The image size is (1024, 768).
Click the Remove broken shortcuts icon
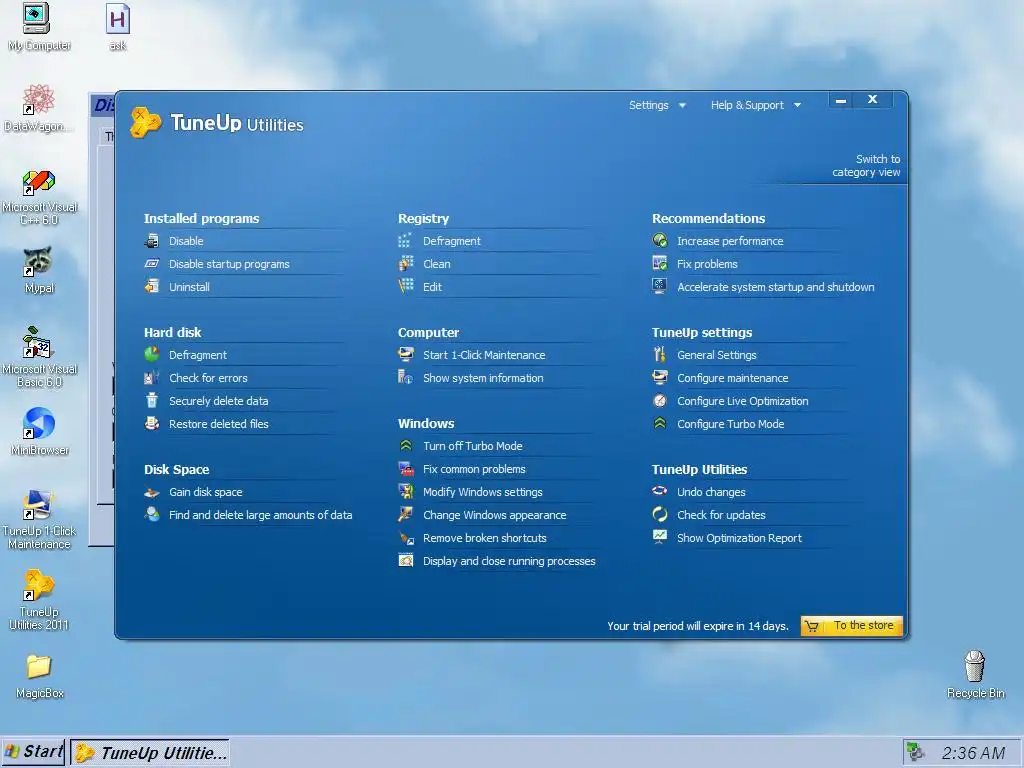click(406, 538)
